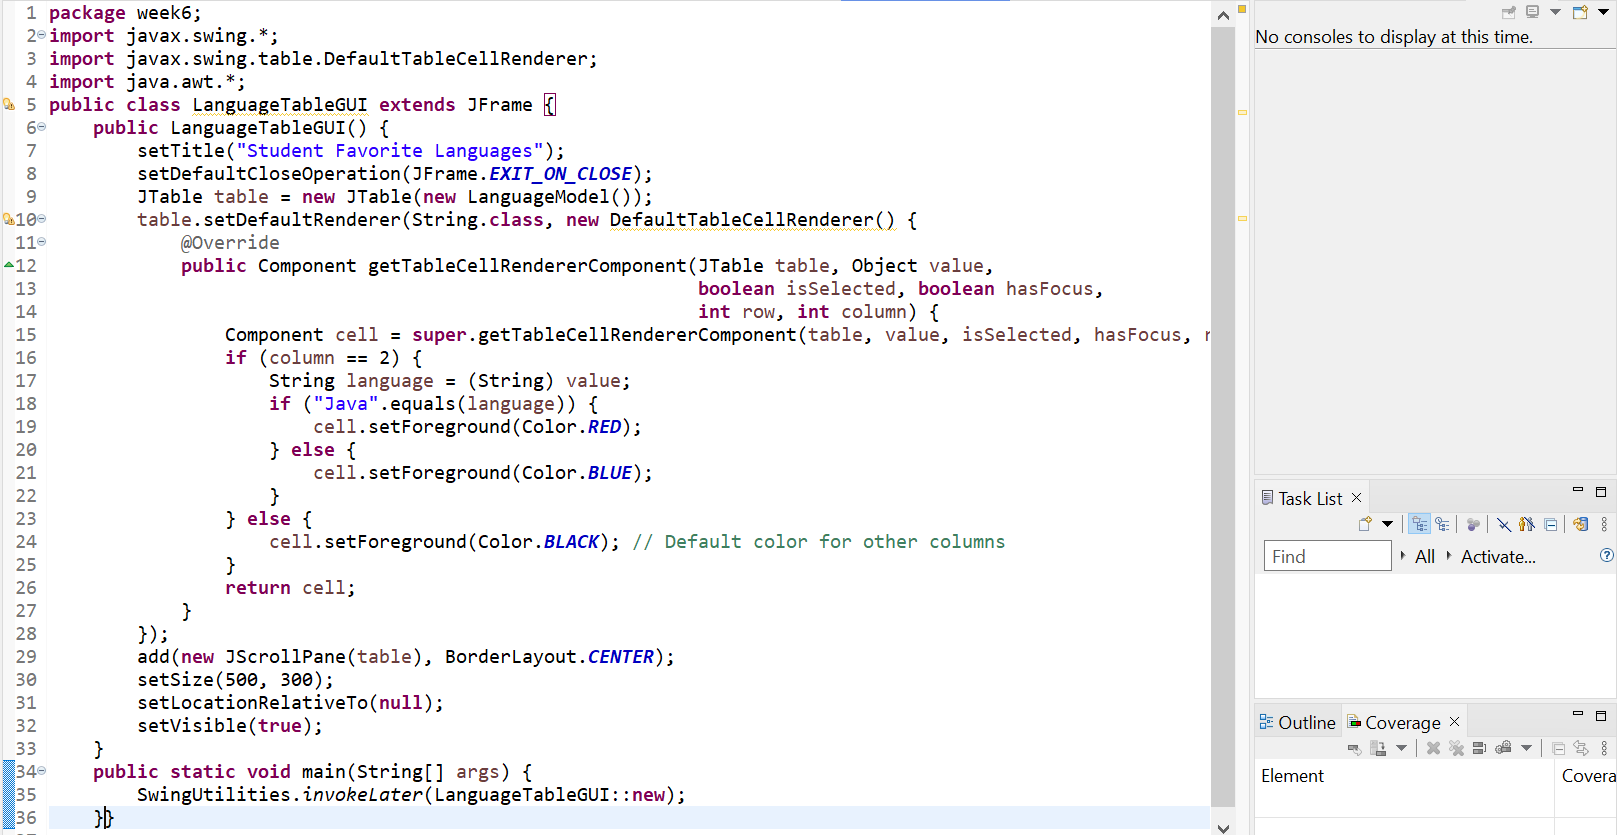Toggle Link with Current Selection in Coverage
This screenshot has width=1617, height=835.
1581,748
